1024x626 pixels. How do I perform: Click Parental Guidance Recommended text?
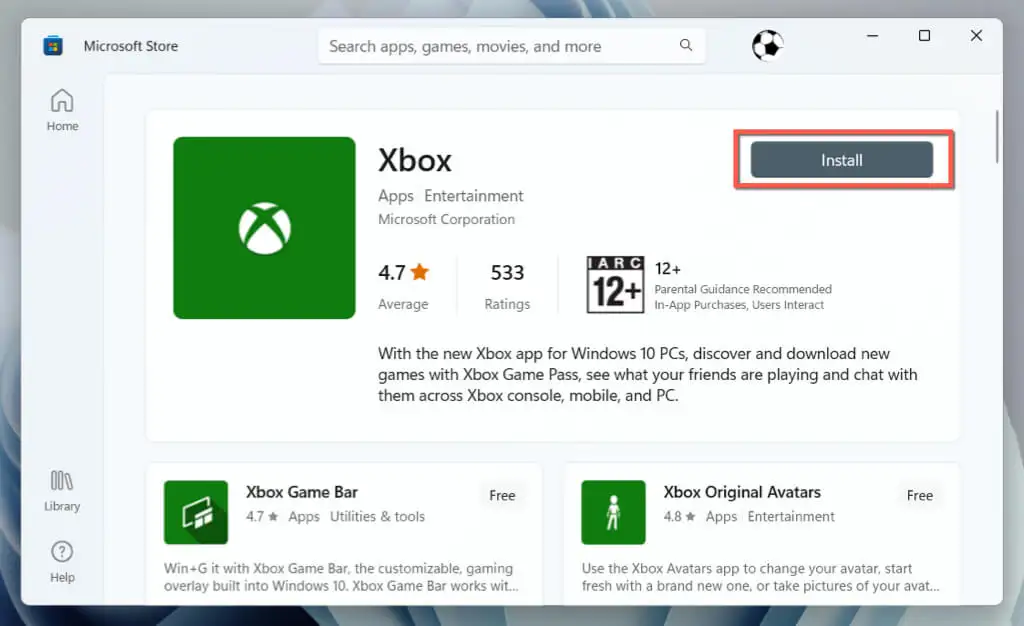click(x=743, y=289)
